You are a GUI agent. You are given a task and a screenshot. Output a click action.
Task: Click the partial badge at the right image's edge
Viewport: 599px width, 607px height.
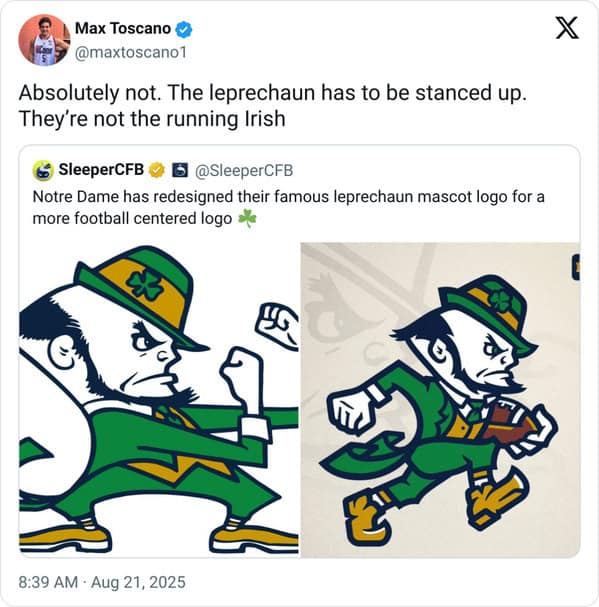[x=576, y=267]
